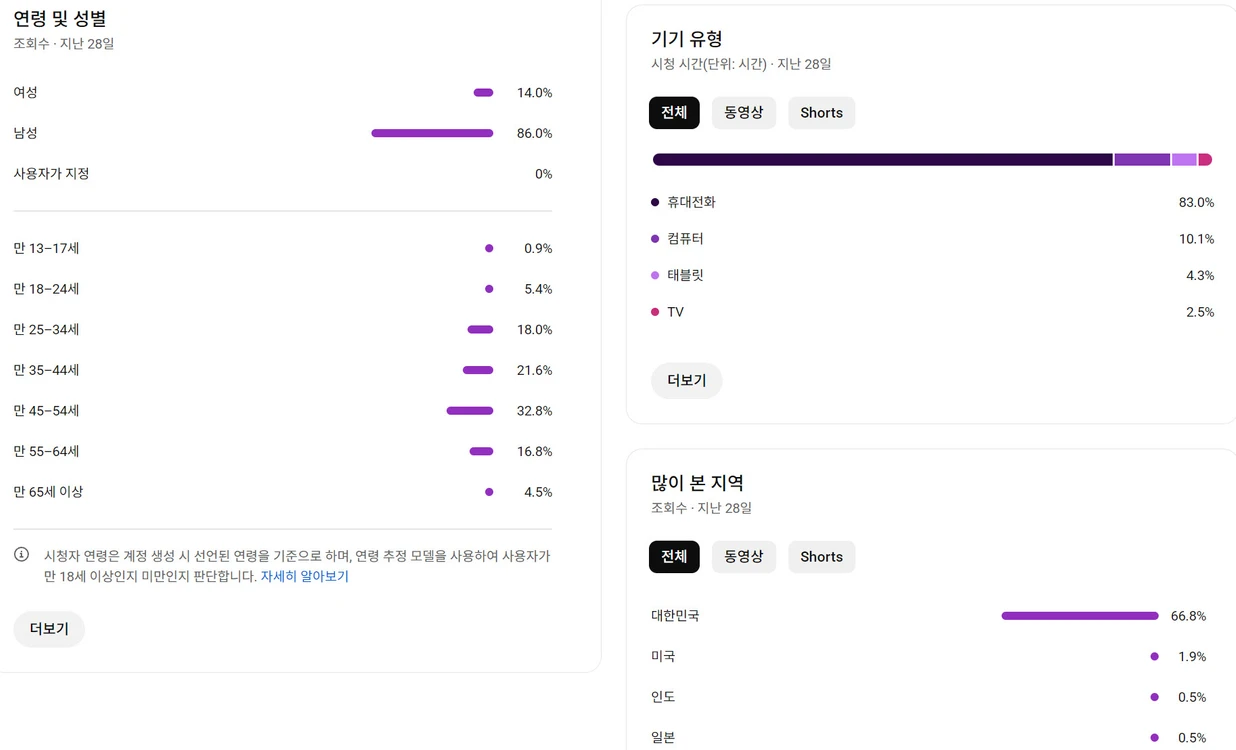The height and width of the screenshot is (750, 1236).
Task: Click the 연령 및 성별 heading
Action: 60,19
